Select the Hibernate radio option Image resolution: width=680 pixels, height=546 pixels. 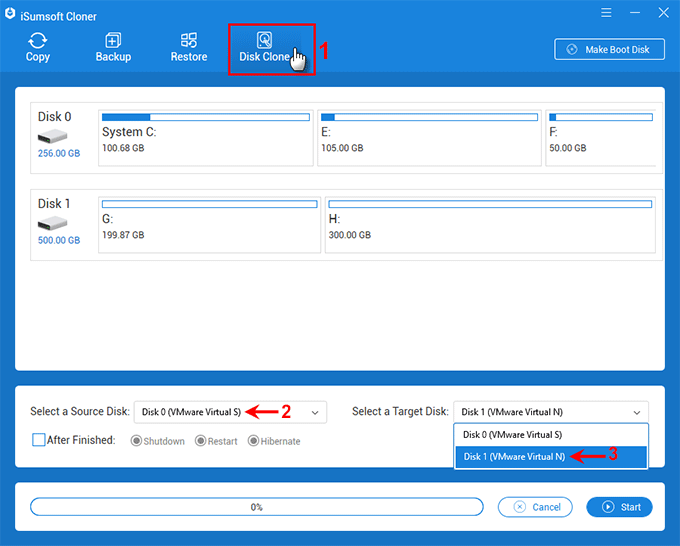(253, 441)
